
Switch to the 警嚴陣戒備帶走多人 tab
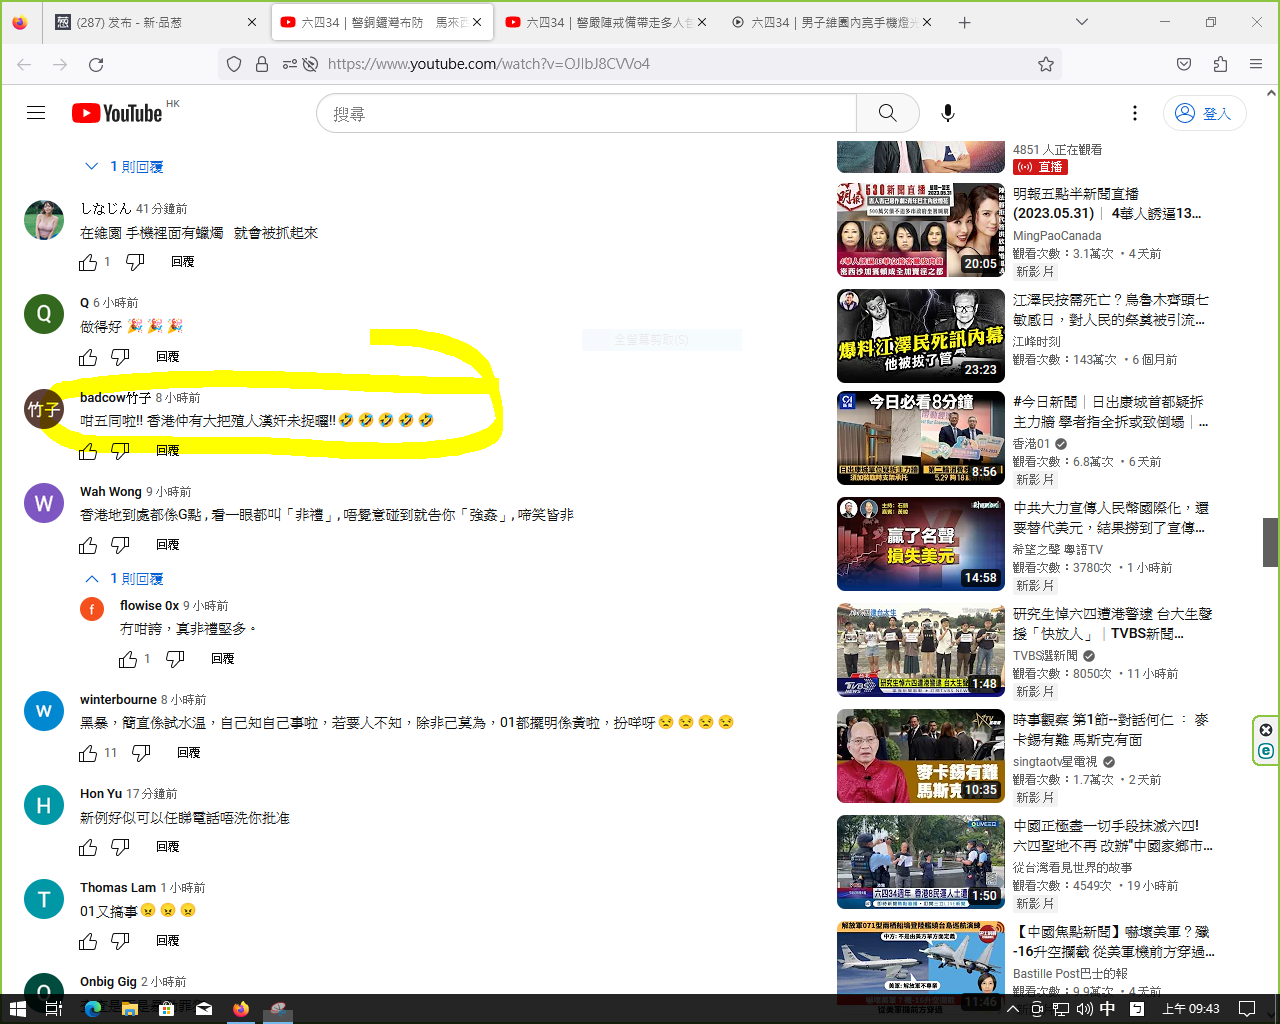pos(605,22)
